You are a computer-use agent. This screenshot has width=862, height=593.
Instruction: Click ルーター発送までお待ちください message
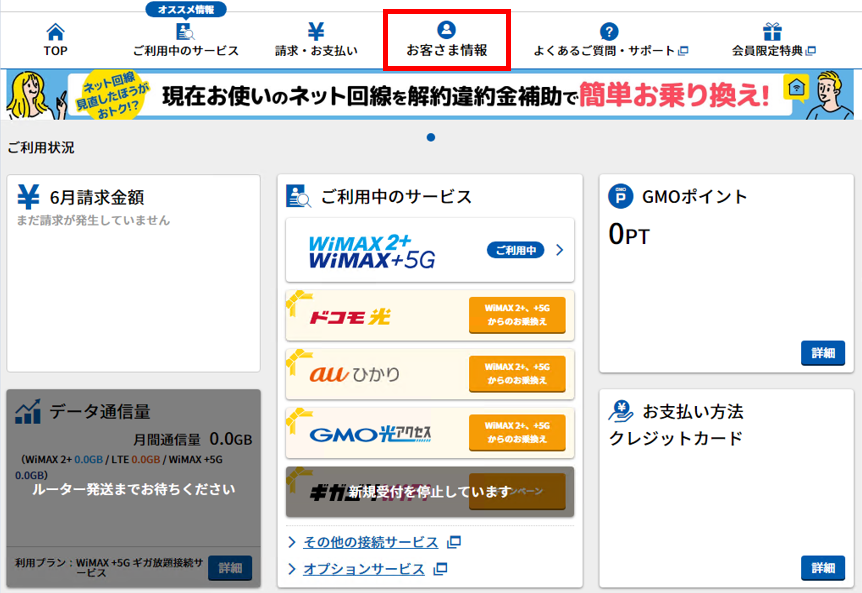point(134,489)
